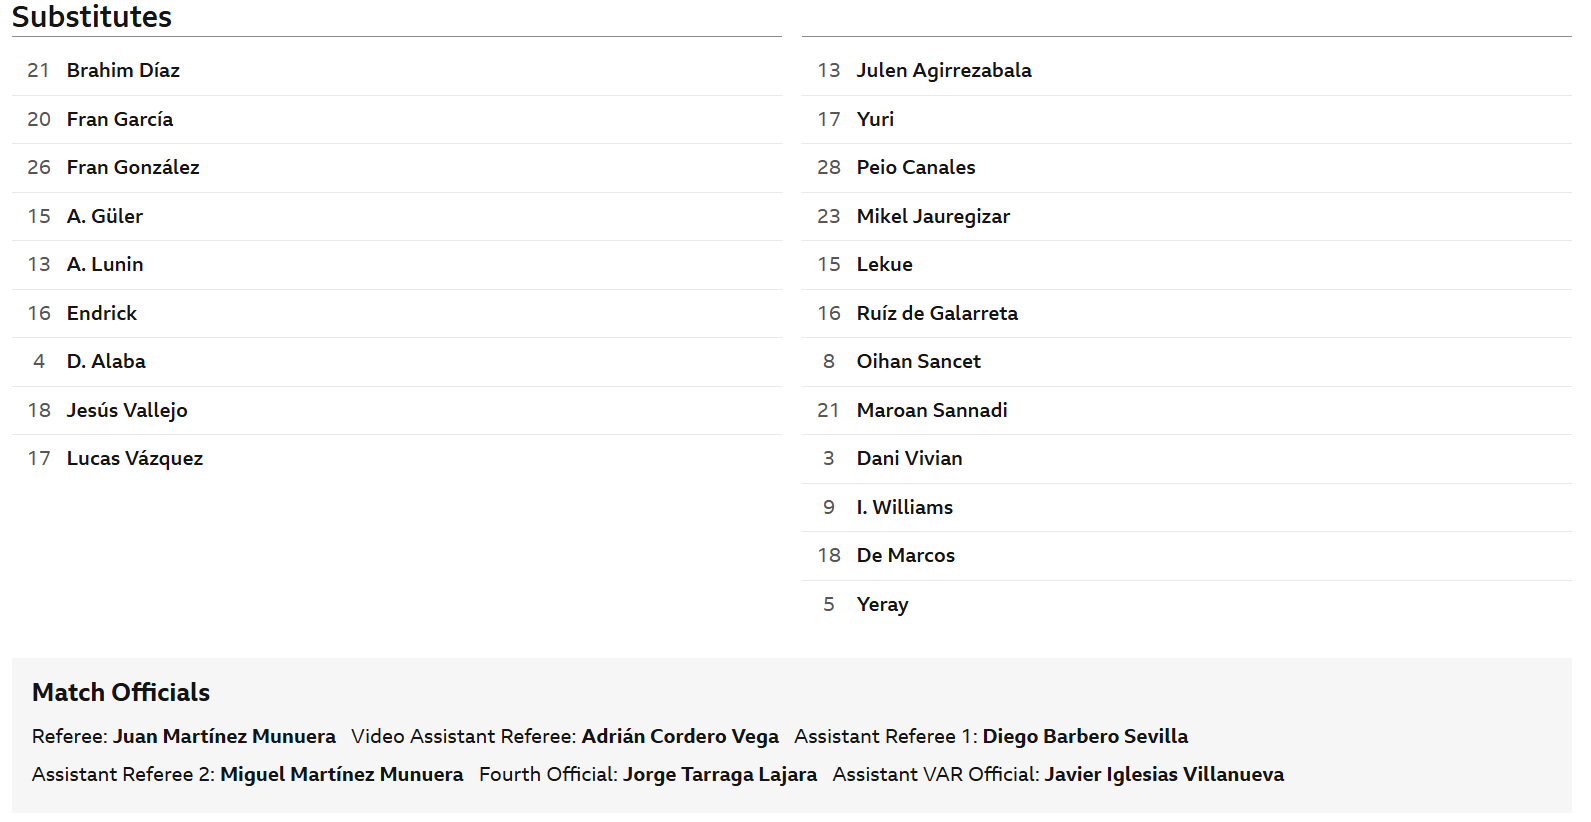The height and width of the screenshot is (822, 1591).
Task: Choose Peio Canales number 28
Action: click(x=1186, y=168)
